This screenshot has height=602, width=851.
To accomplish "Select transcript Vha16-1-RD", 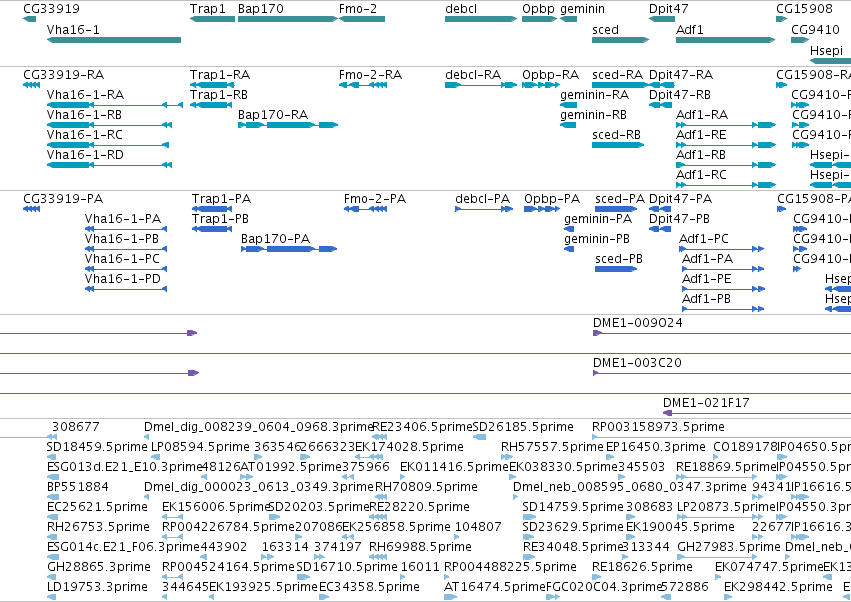I will point(109,165).
